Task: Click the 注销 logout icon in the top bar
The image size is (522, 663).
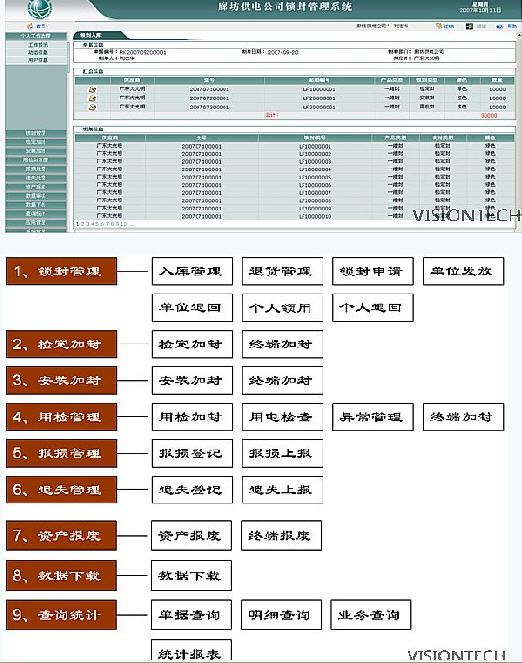Action: pos(440,26)
